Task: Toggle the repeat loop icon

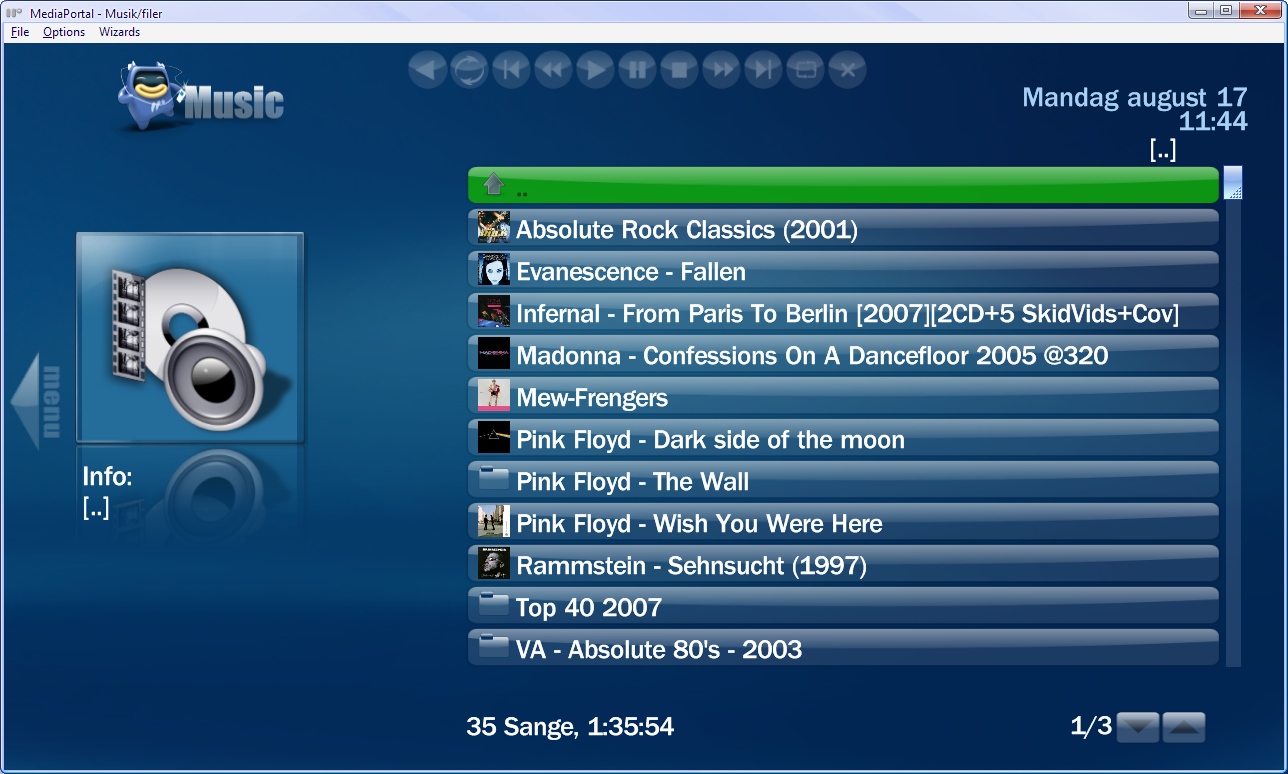Action: pyautogui.click(x=805, y=70)
